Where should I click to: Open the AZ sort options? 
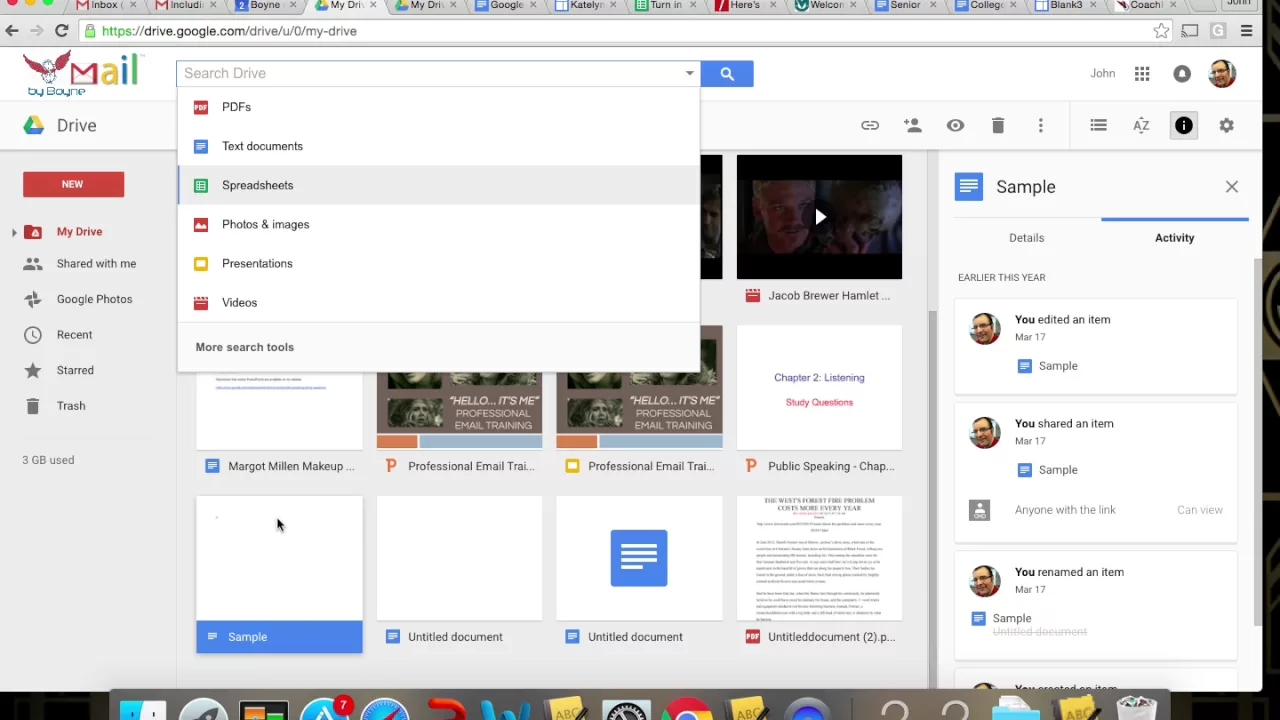pyautogui.click(x=1141, y=125)
